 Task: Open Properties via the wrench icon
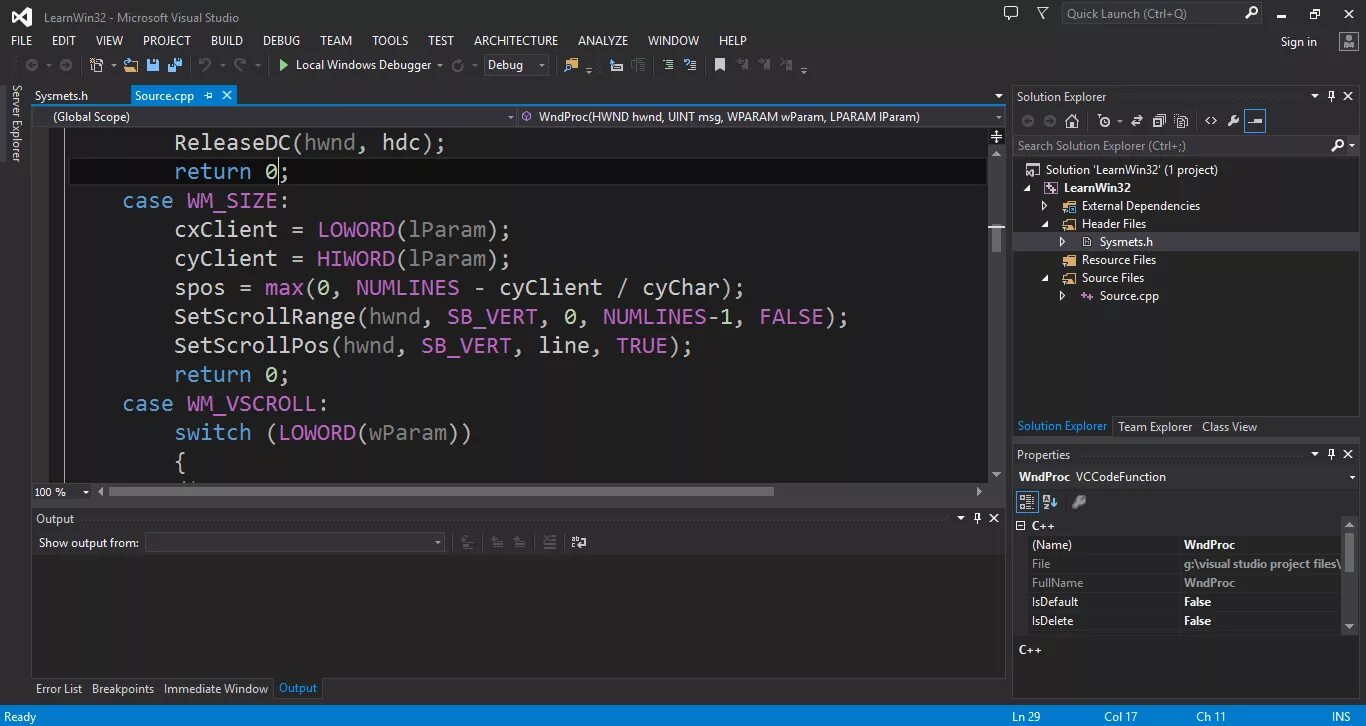(1233, 121)
